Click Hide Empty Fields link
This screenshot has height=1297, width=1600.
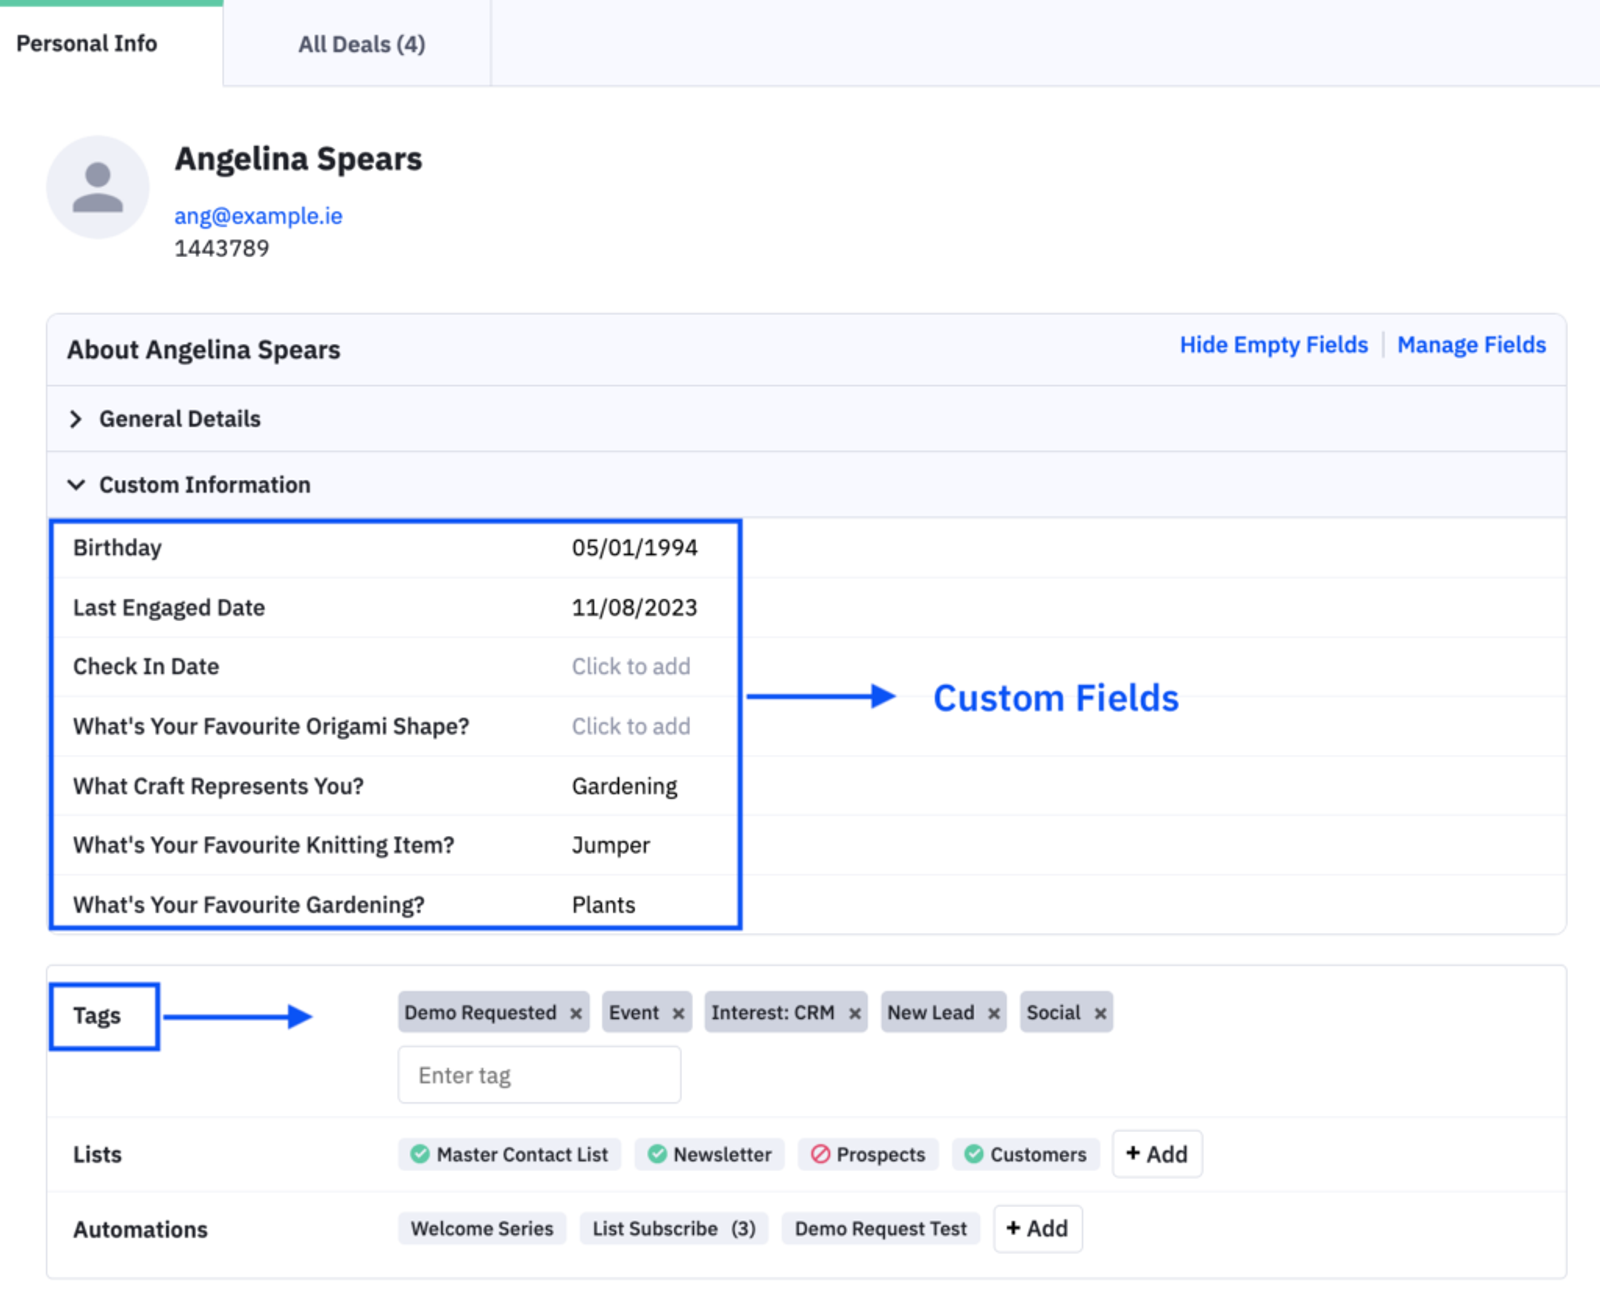1273,345
